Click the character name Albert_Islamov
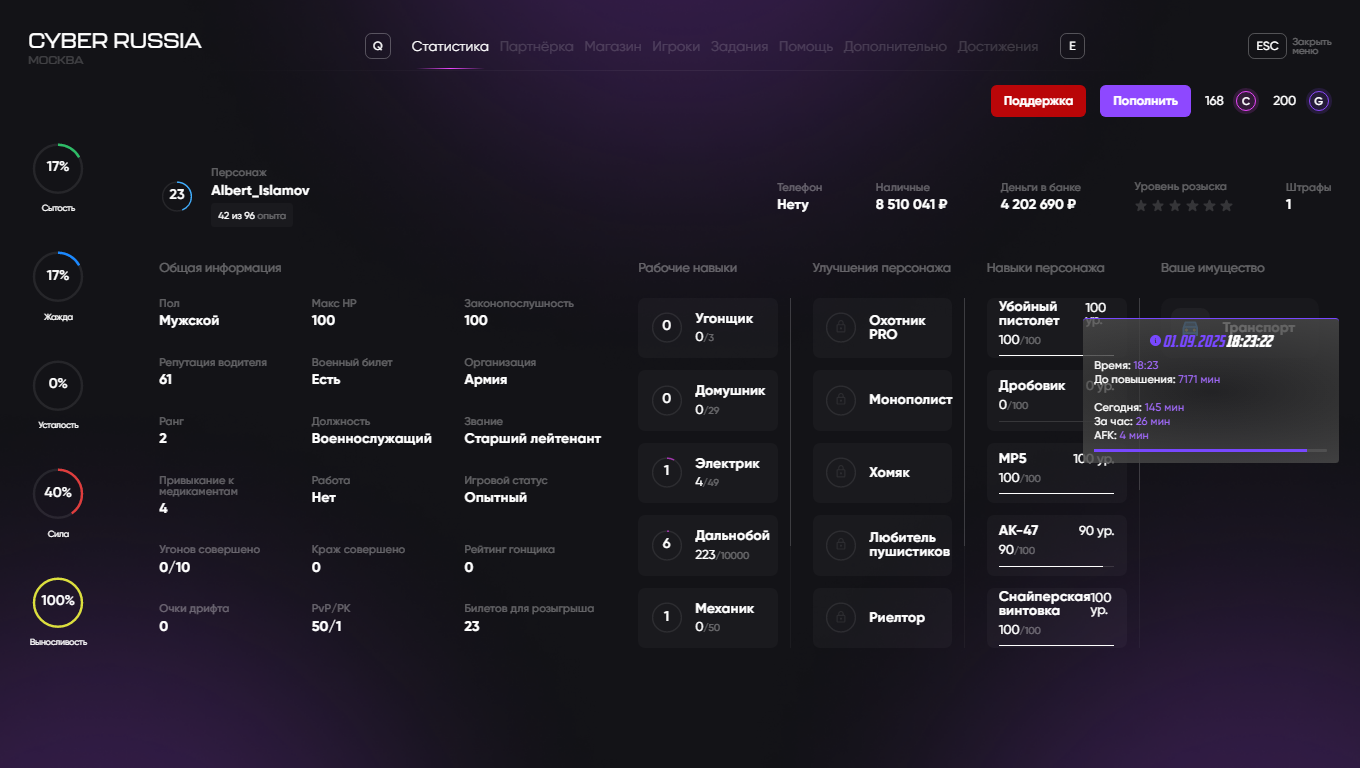 click(x=260, y=190)
